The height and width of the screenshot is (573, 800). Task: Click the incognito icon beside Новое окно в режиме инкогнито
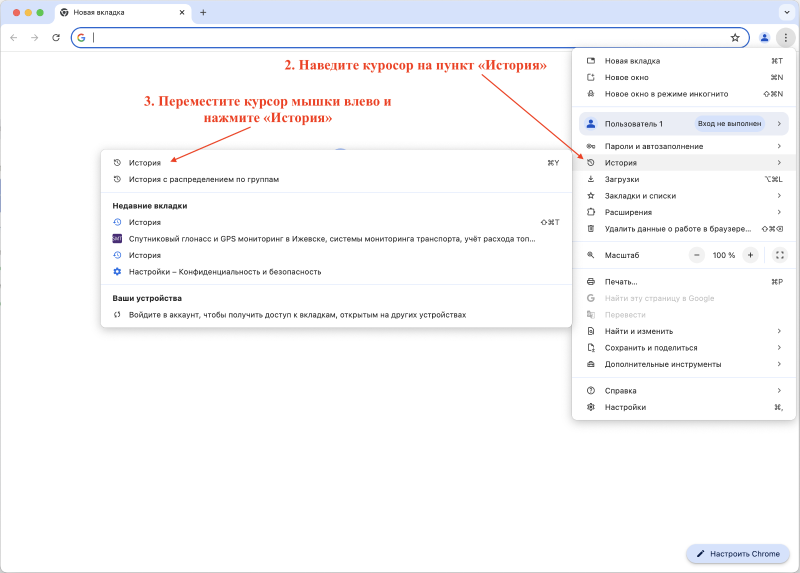click(591, 94)
